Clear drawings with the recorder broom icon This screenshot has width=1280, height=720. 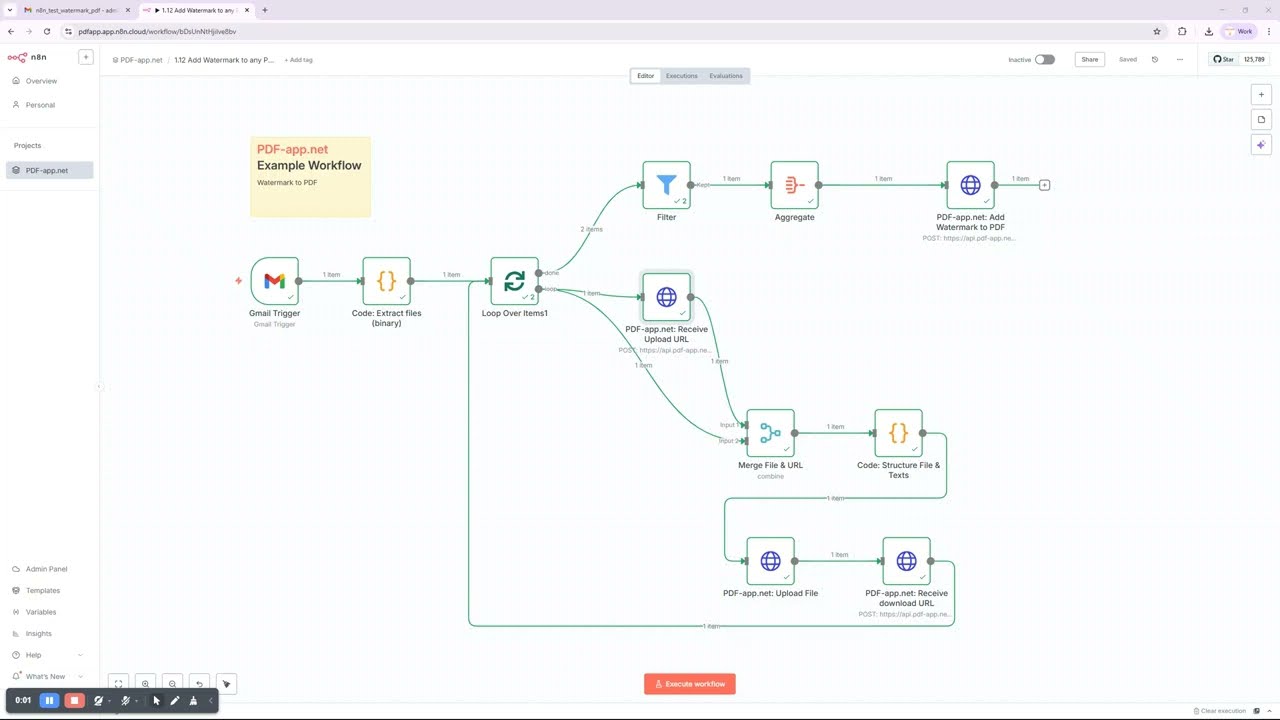point(193,700)
